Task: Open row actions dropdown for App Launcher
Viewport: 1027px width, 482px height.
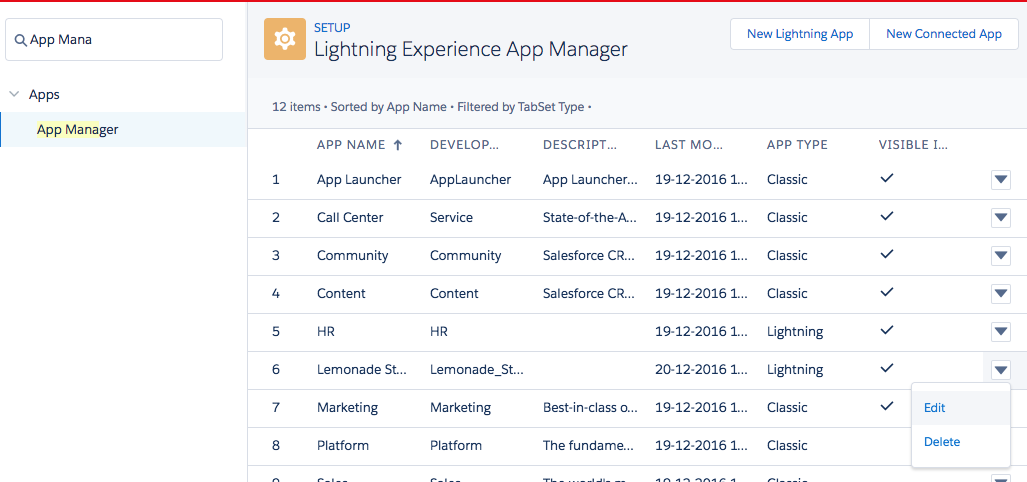Action: click(x=1000, y=180)
